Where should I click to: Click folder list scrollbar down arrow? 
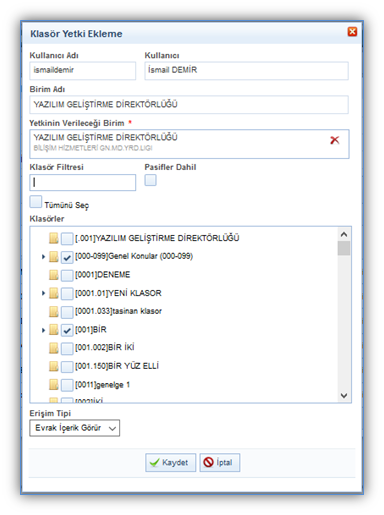344,395
